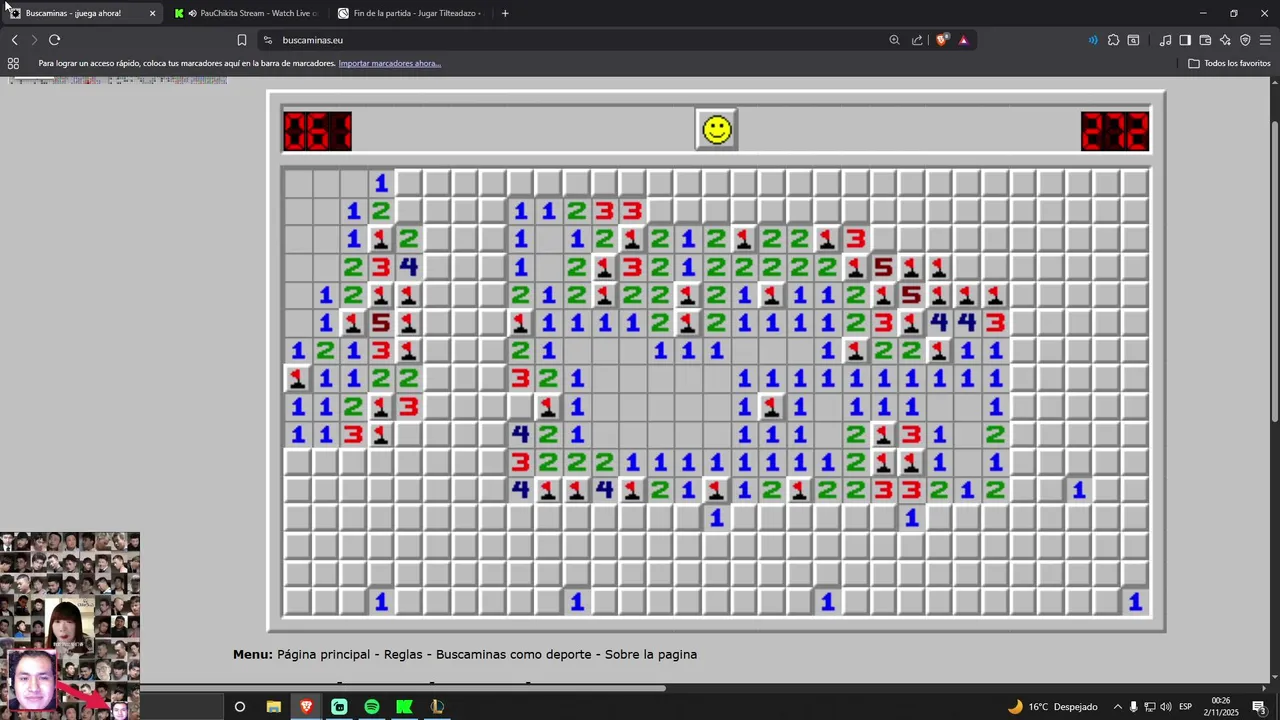Click the red mine counter display

(x=317, y=131)
